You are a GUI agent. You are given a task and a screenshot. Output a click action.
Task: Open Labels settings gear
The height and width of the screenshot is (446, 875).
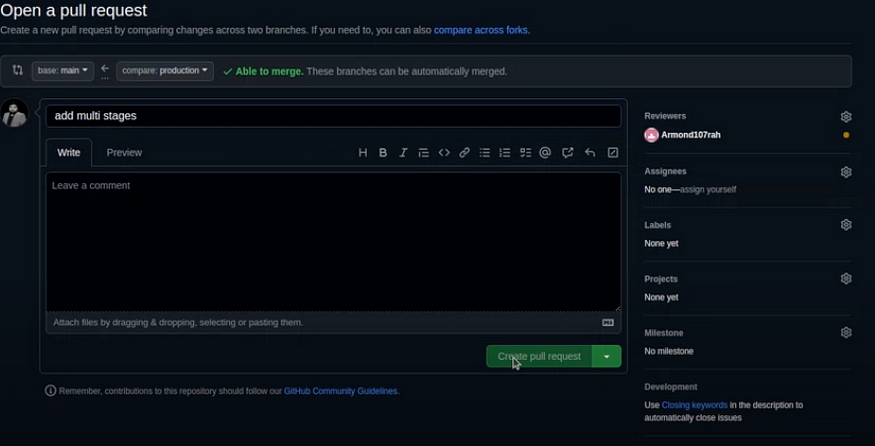click(846, 224)
